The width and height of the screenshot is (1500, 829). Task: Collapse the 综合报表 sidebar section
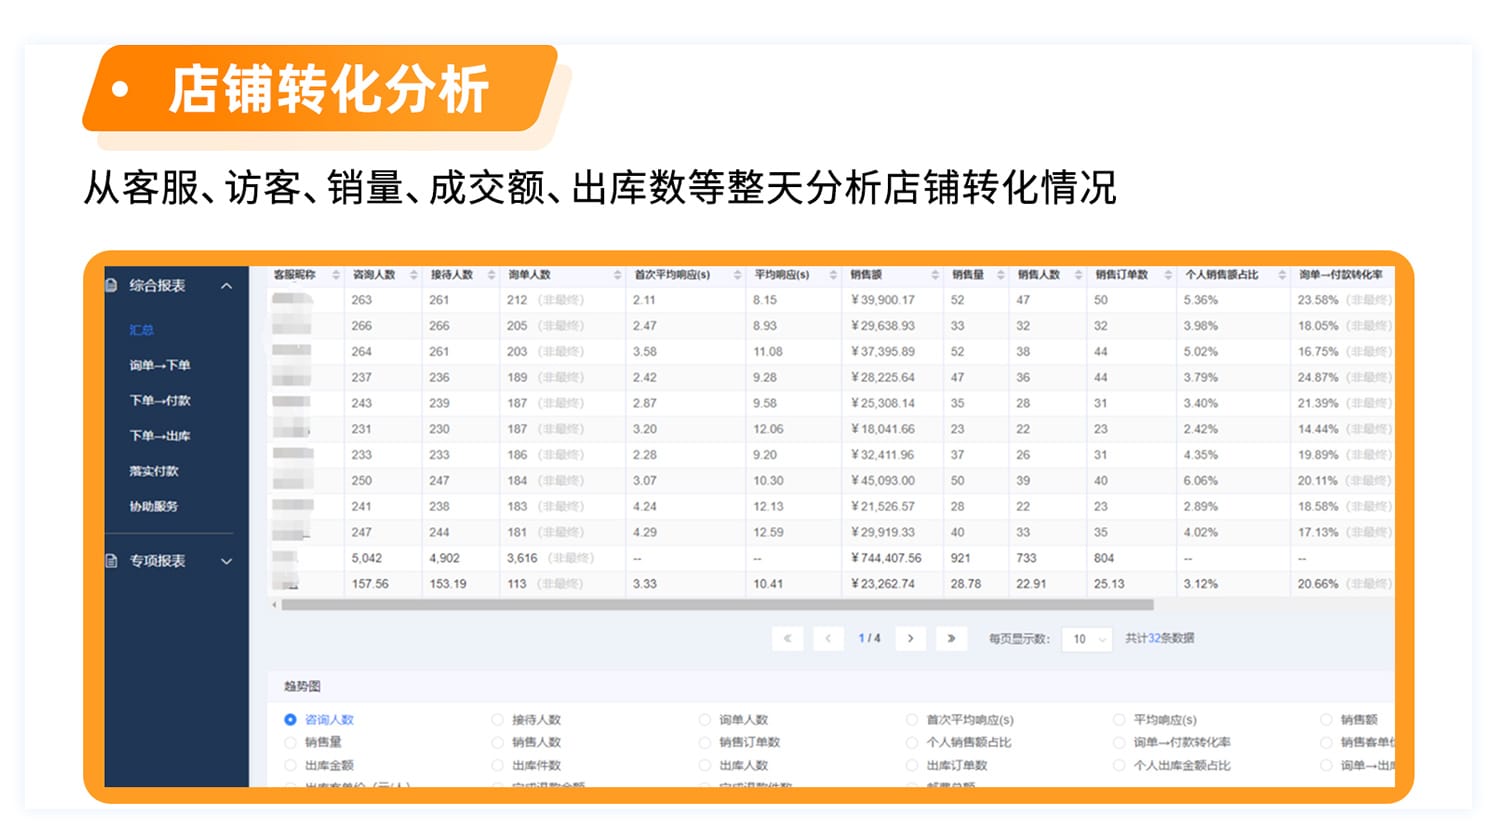[227, 286]
